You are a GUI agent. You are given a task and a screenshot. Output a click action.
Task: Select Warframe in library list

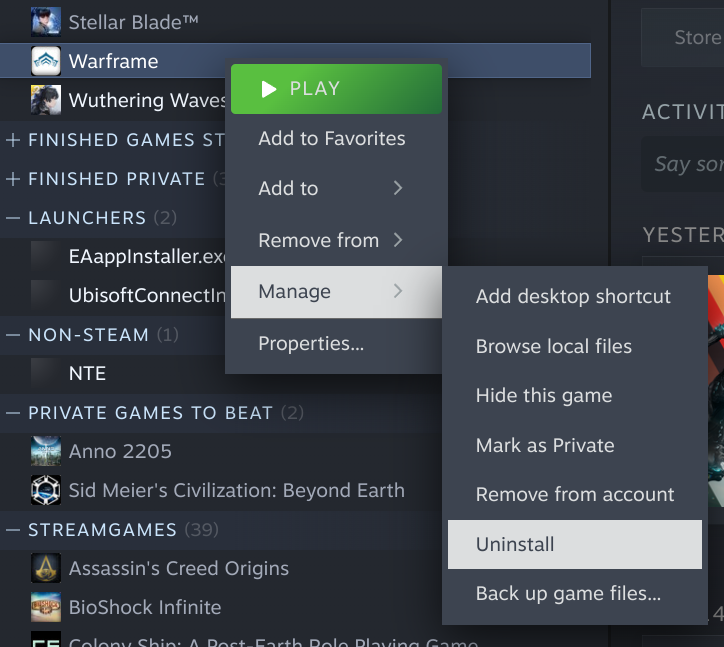pyautogui.click(x=295, y=61)
